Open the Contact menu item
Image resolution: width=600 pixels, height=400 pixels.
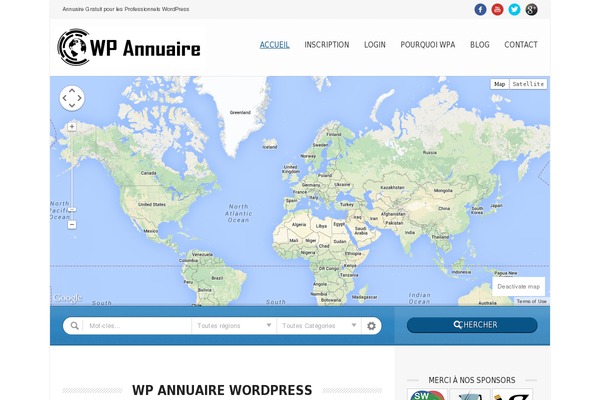coord(521,45)
